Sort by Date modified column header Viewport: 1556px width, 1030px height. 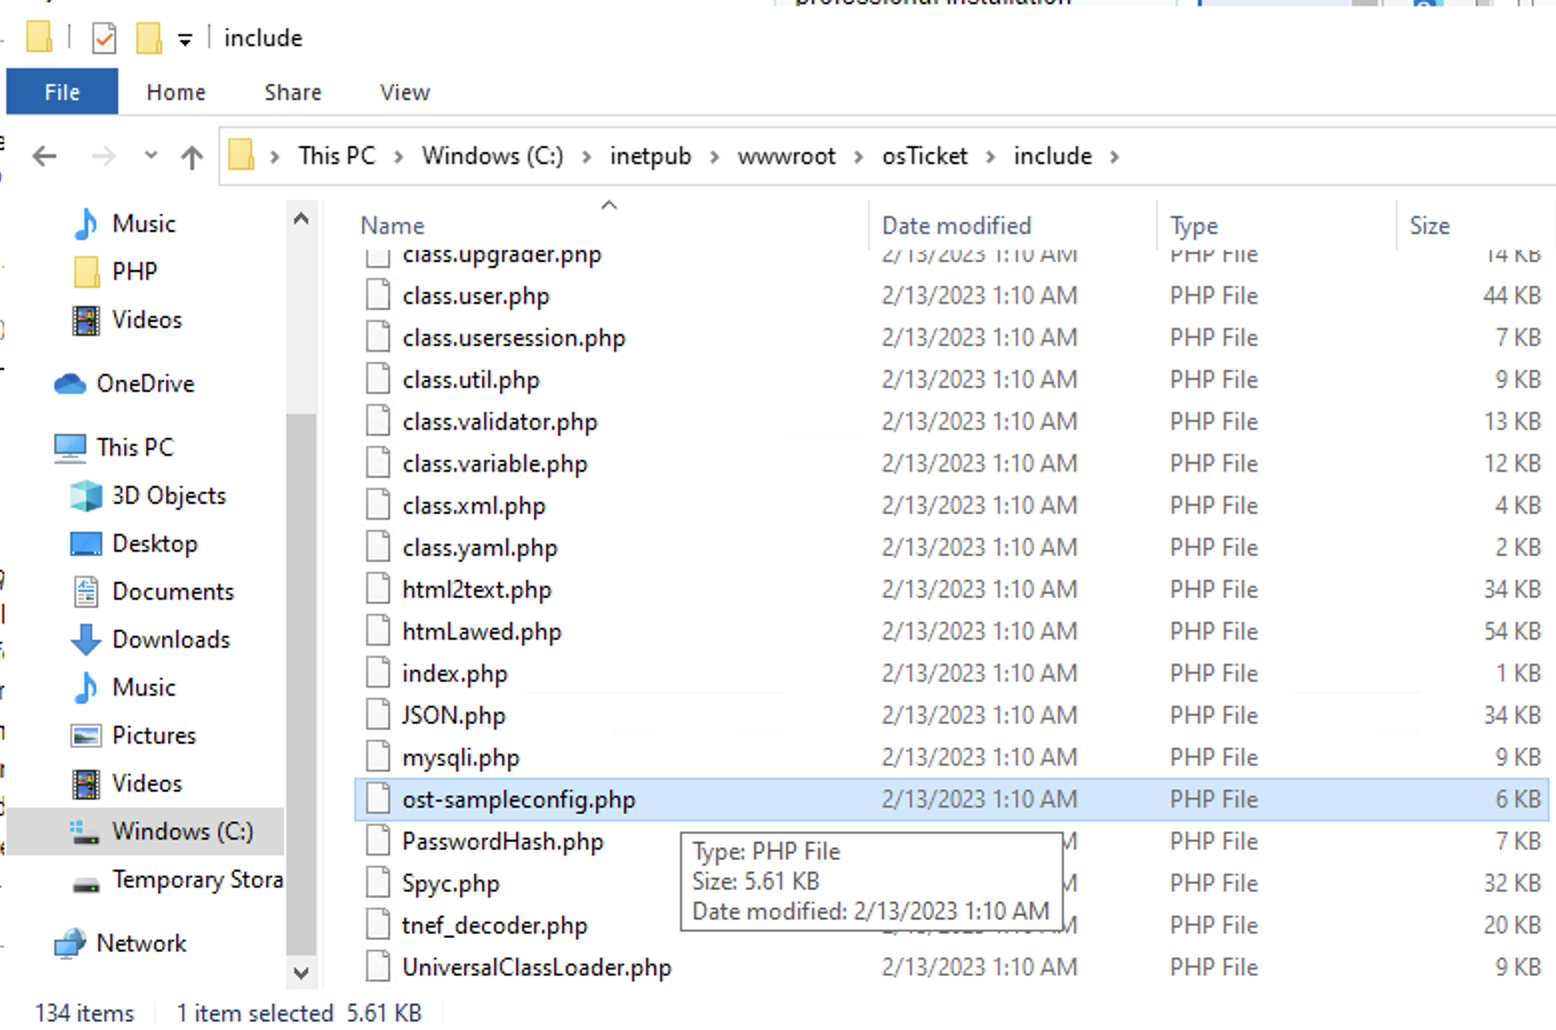[1013, 225]
